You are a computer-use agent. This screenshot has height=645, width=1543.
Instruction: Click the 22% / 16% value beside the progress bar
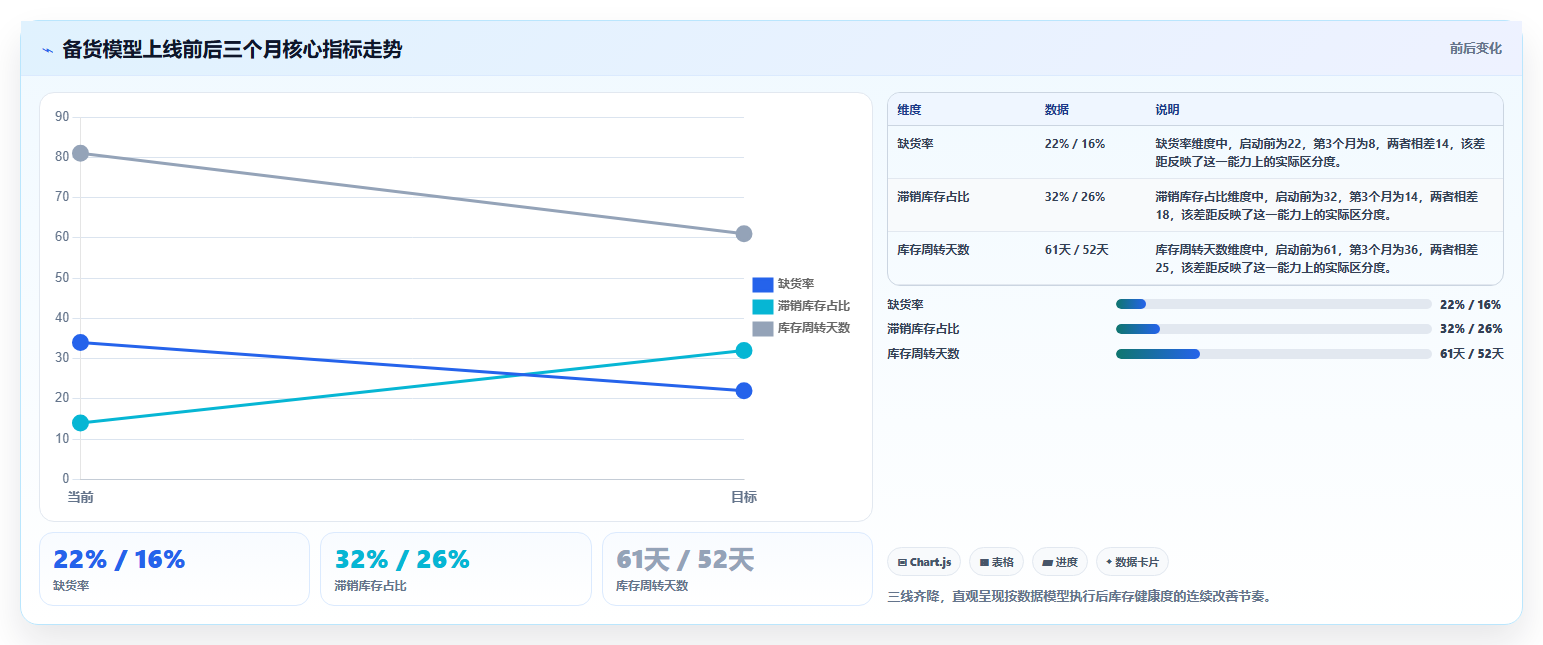pos(1470,305)
